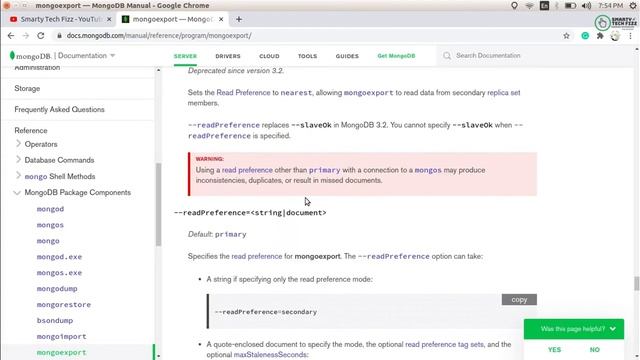Image resolution: width=640 pixels, height=360 pixels.
Task: Copy the readPreference=secondary code snippet
Action: pos(519,300)
